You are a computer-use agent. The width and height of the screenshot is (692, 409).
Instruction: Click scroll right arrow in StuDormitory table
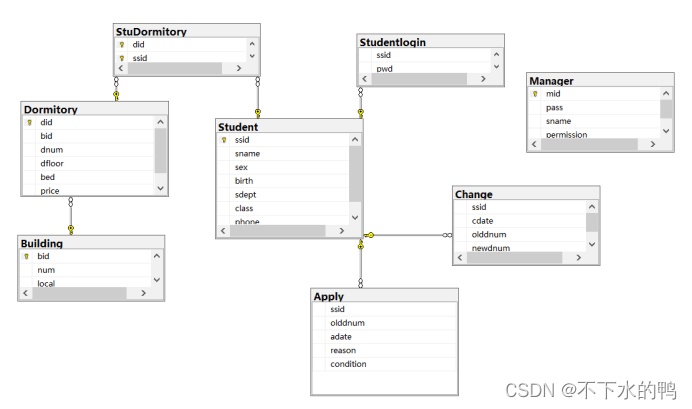click(x=239, y=68)
